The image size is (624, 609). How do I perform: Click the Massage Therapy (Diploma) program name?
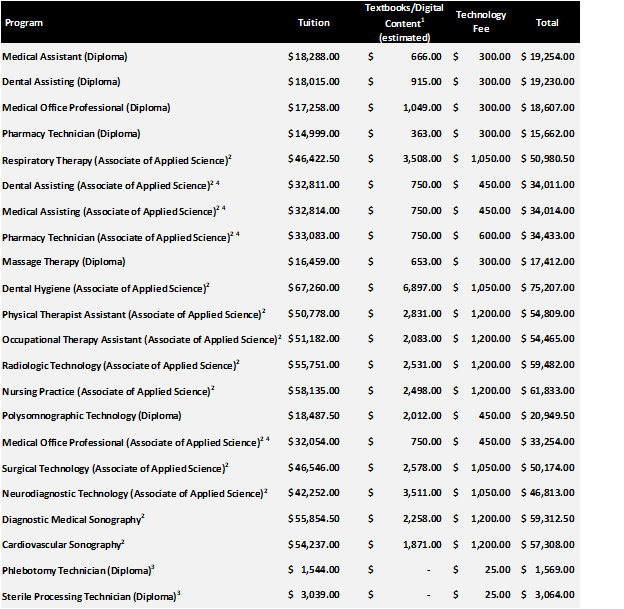pos(64,263)
